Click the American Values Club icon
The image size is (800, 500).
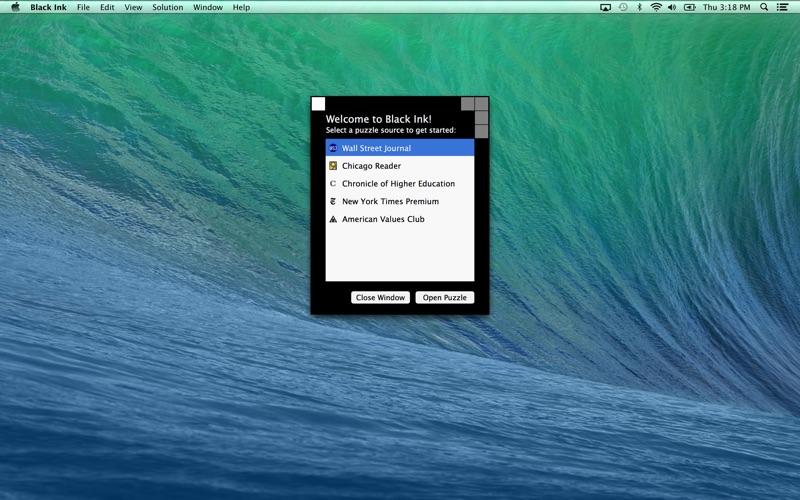333,219
